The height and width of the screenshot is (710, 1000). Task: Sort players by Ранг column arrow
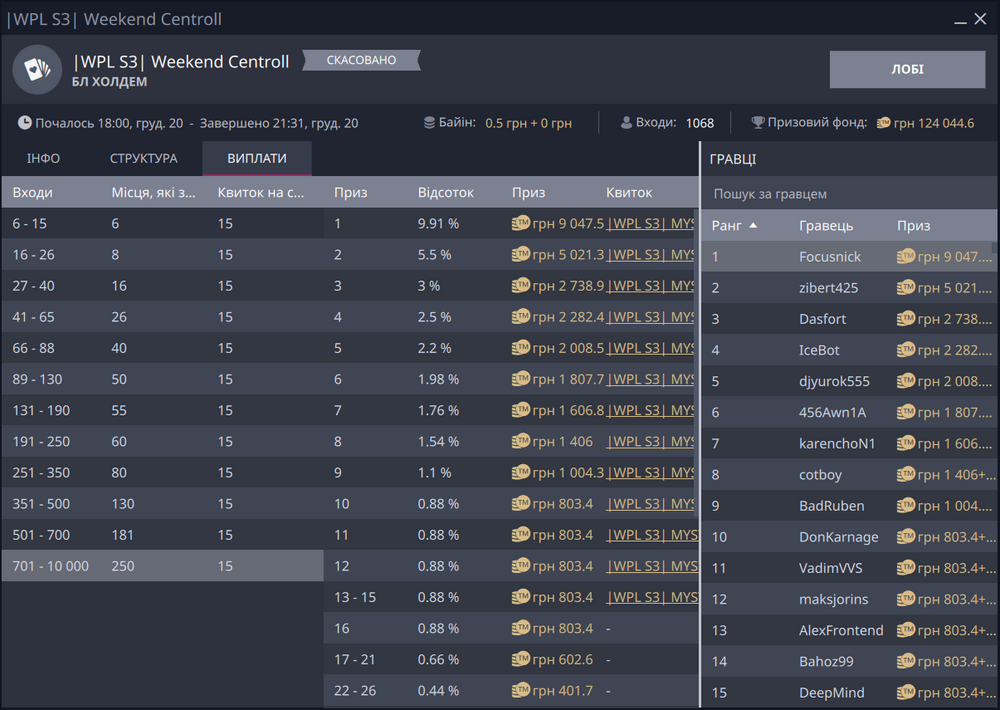pyautogui.click(x=753, y=226)
